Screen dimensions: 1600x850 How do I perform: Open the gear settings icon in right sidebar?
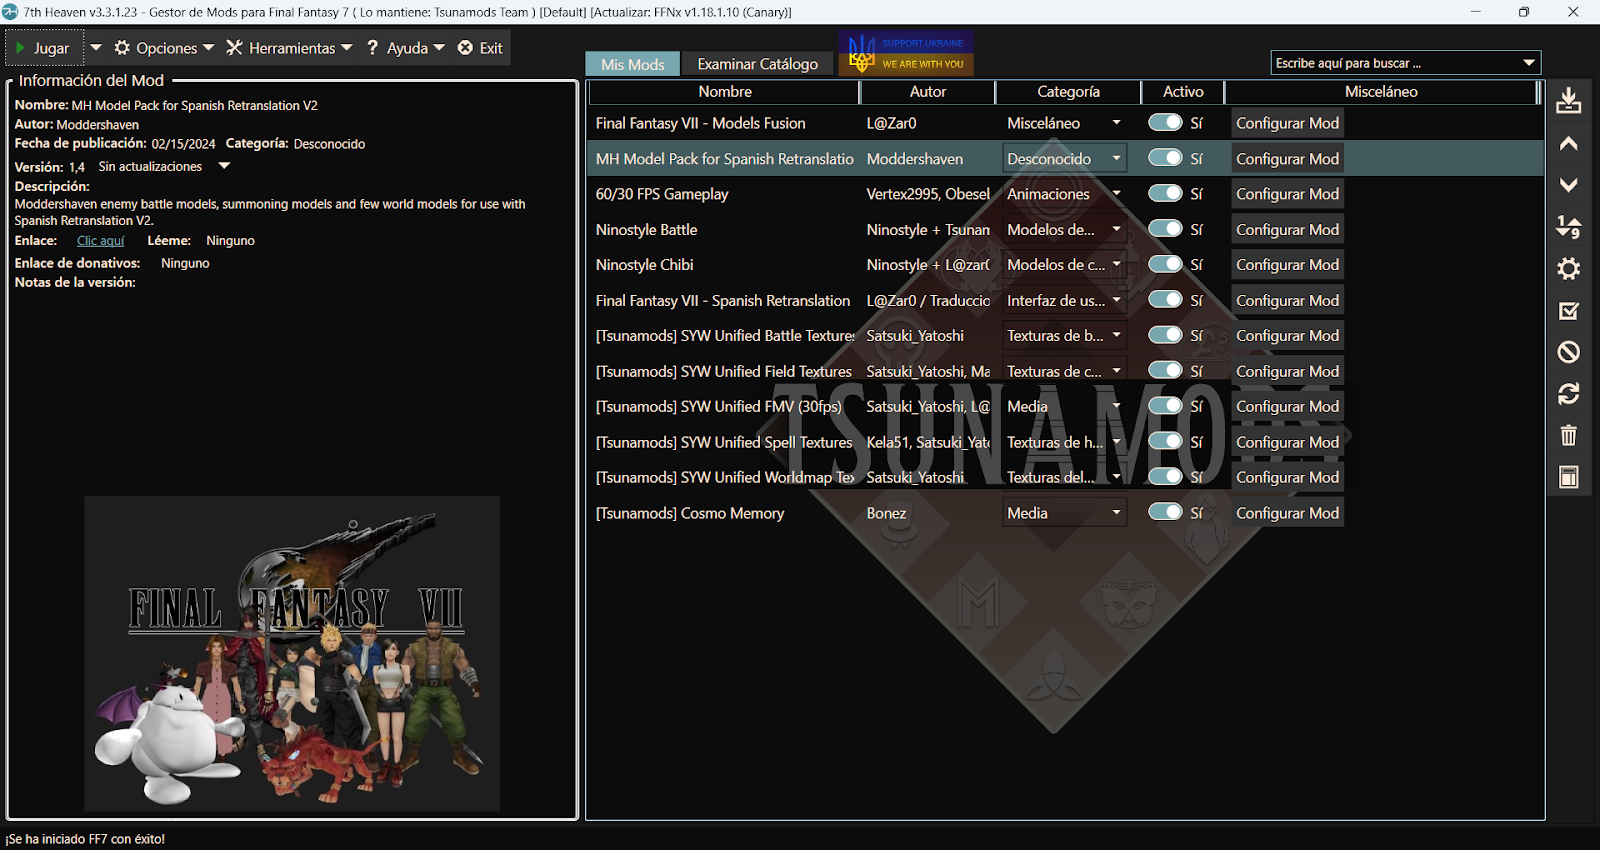coord(1568,269)
